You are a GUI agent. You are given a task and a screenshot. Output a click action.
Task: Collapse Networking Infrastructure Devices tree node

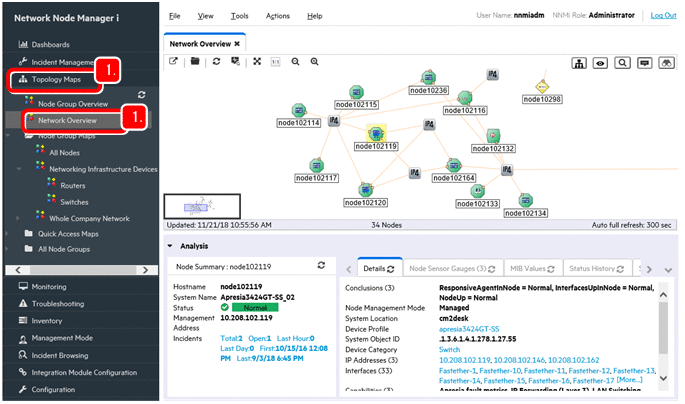[x=22, y=169]
